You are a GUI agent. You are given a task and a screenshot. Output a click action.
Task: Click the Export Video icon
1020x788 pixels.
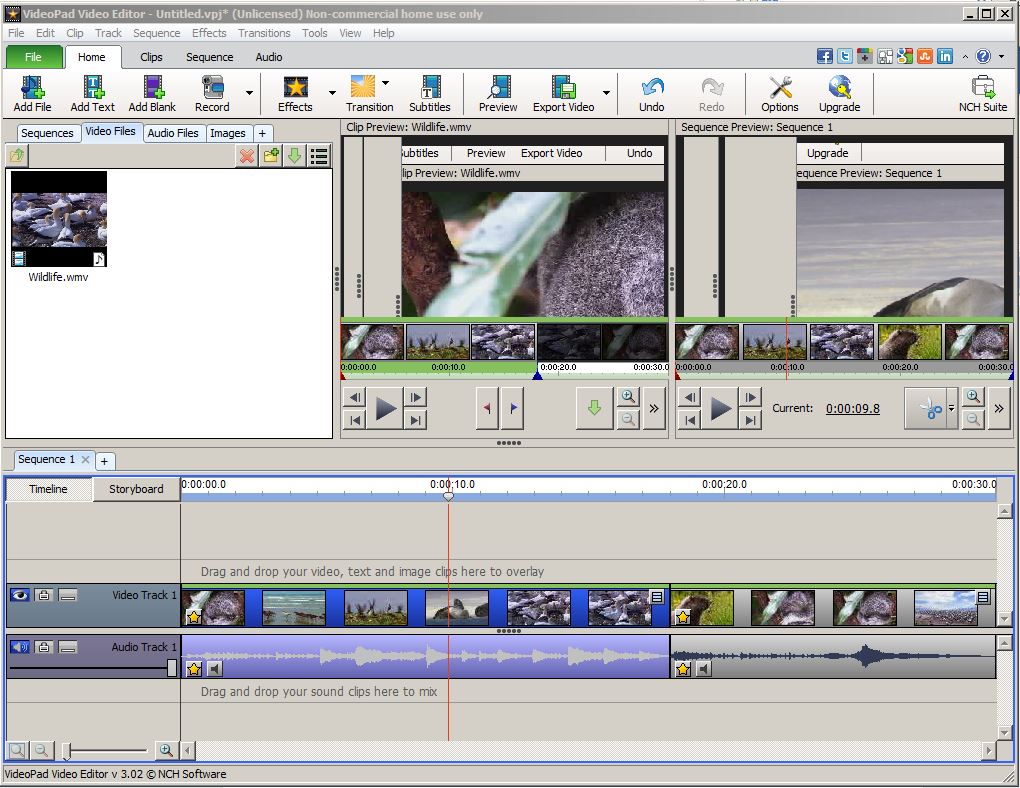tap(563, 94)
